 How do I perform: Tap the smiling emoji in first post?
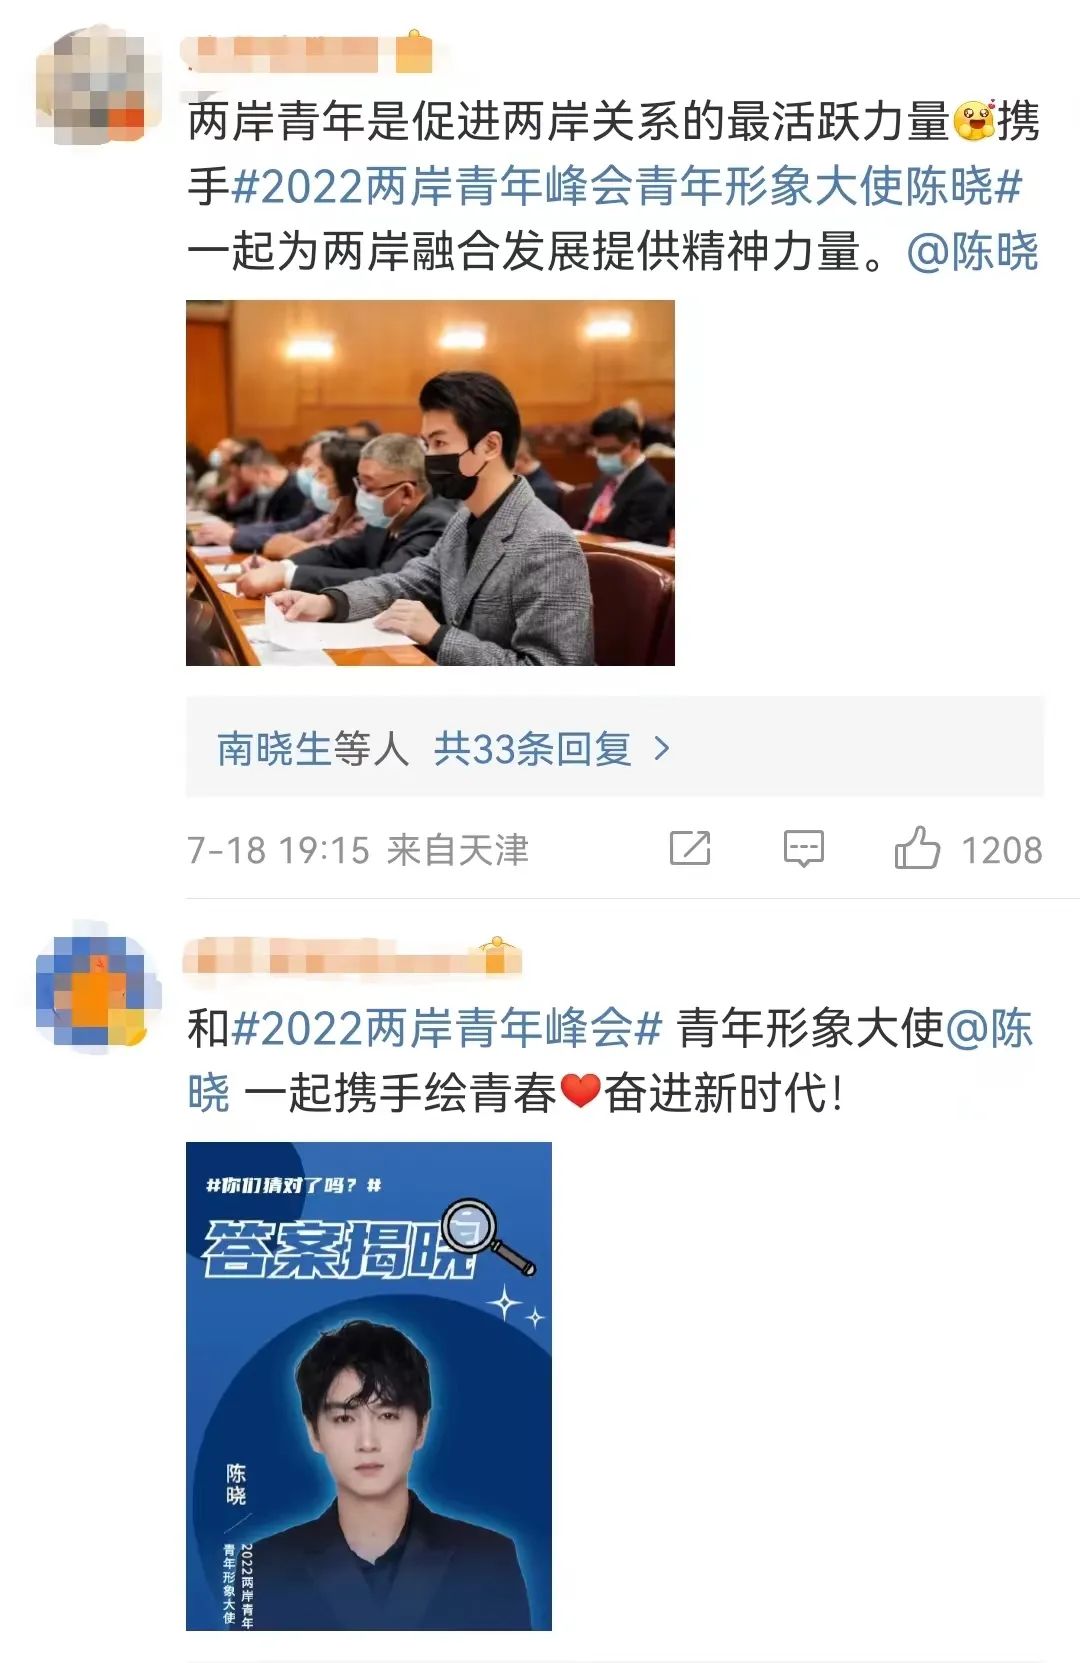tap(974, 121)
